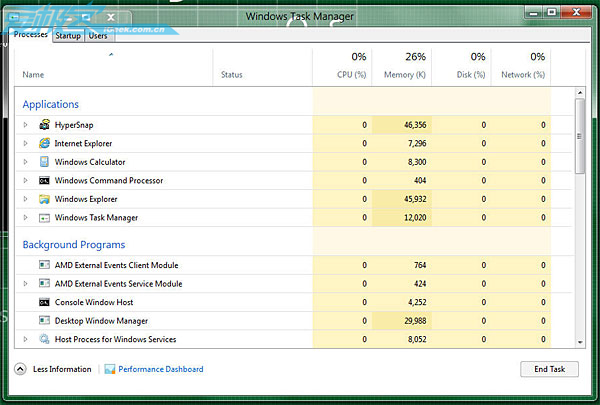Viewport: 600px width, 405px height.
Task: Expand the HyperSnap process group
Action: [26, 125]
